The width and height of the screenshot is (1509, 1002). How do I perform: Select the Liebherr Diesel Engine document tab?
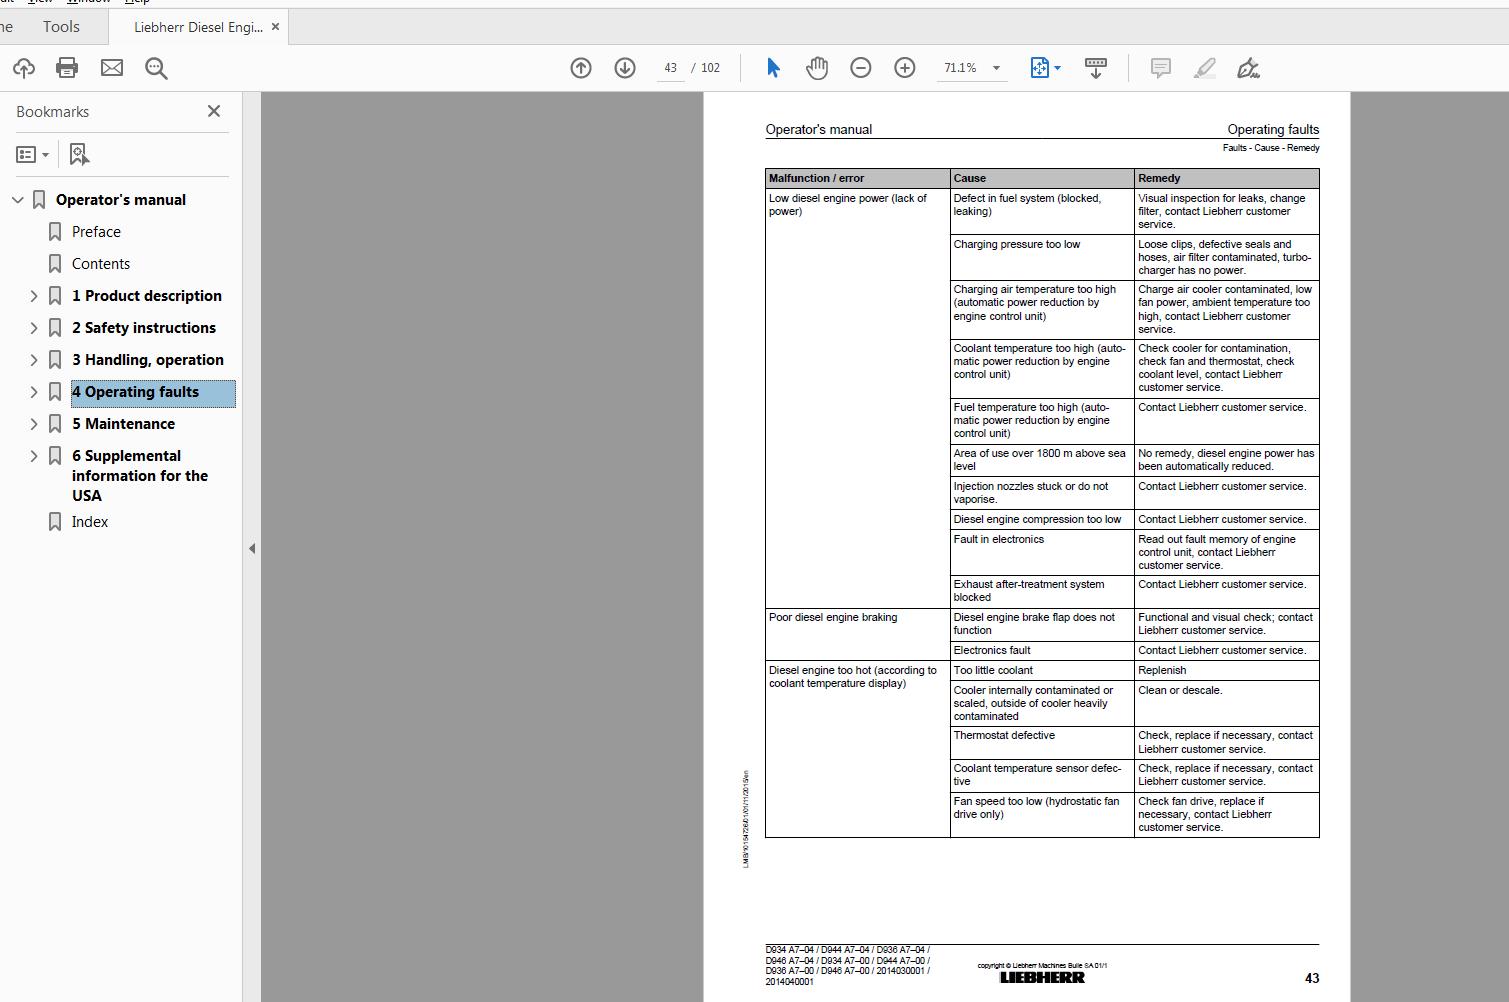198,27
